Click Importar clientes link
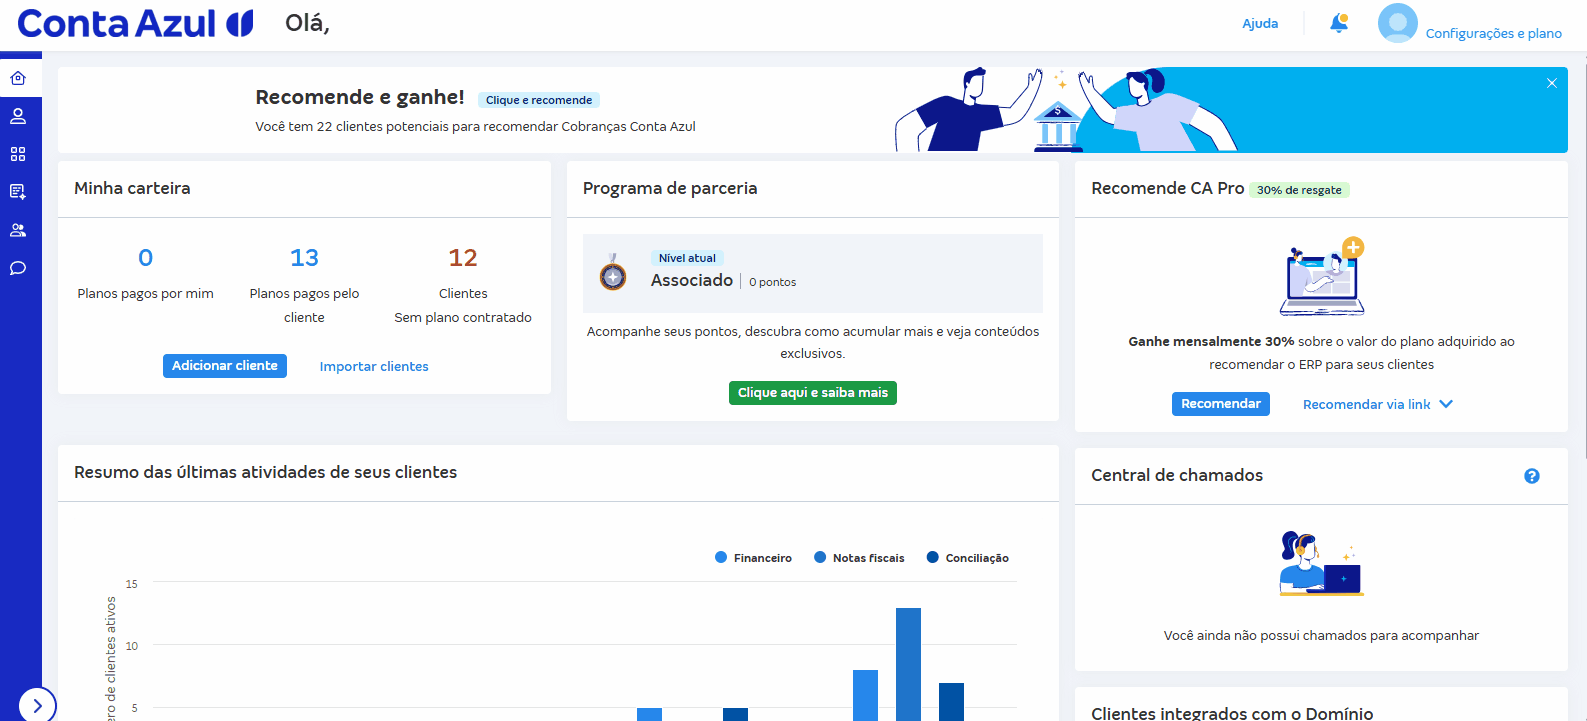This screenshot has width=1587, height=721. [374, 367]
